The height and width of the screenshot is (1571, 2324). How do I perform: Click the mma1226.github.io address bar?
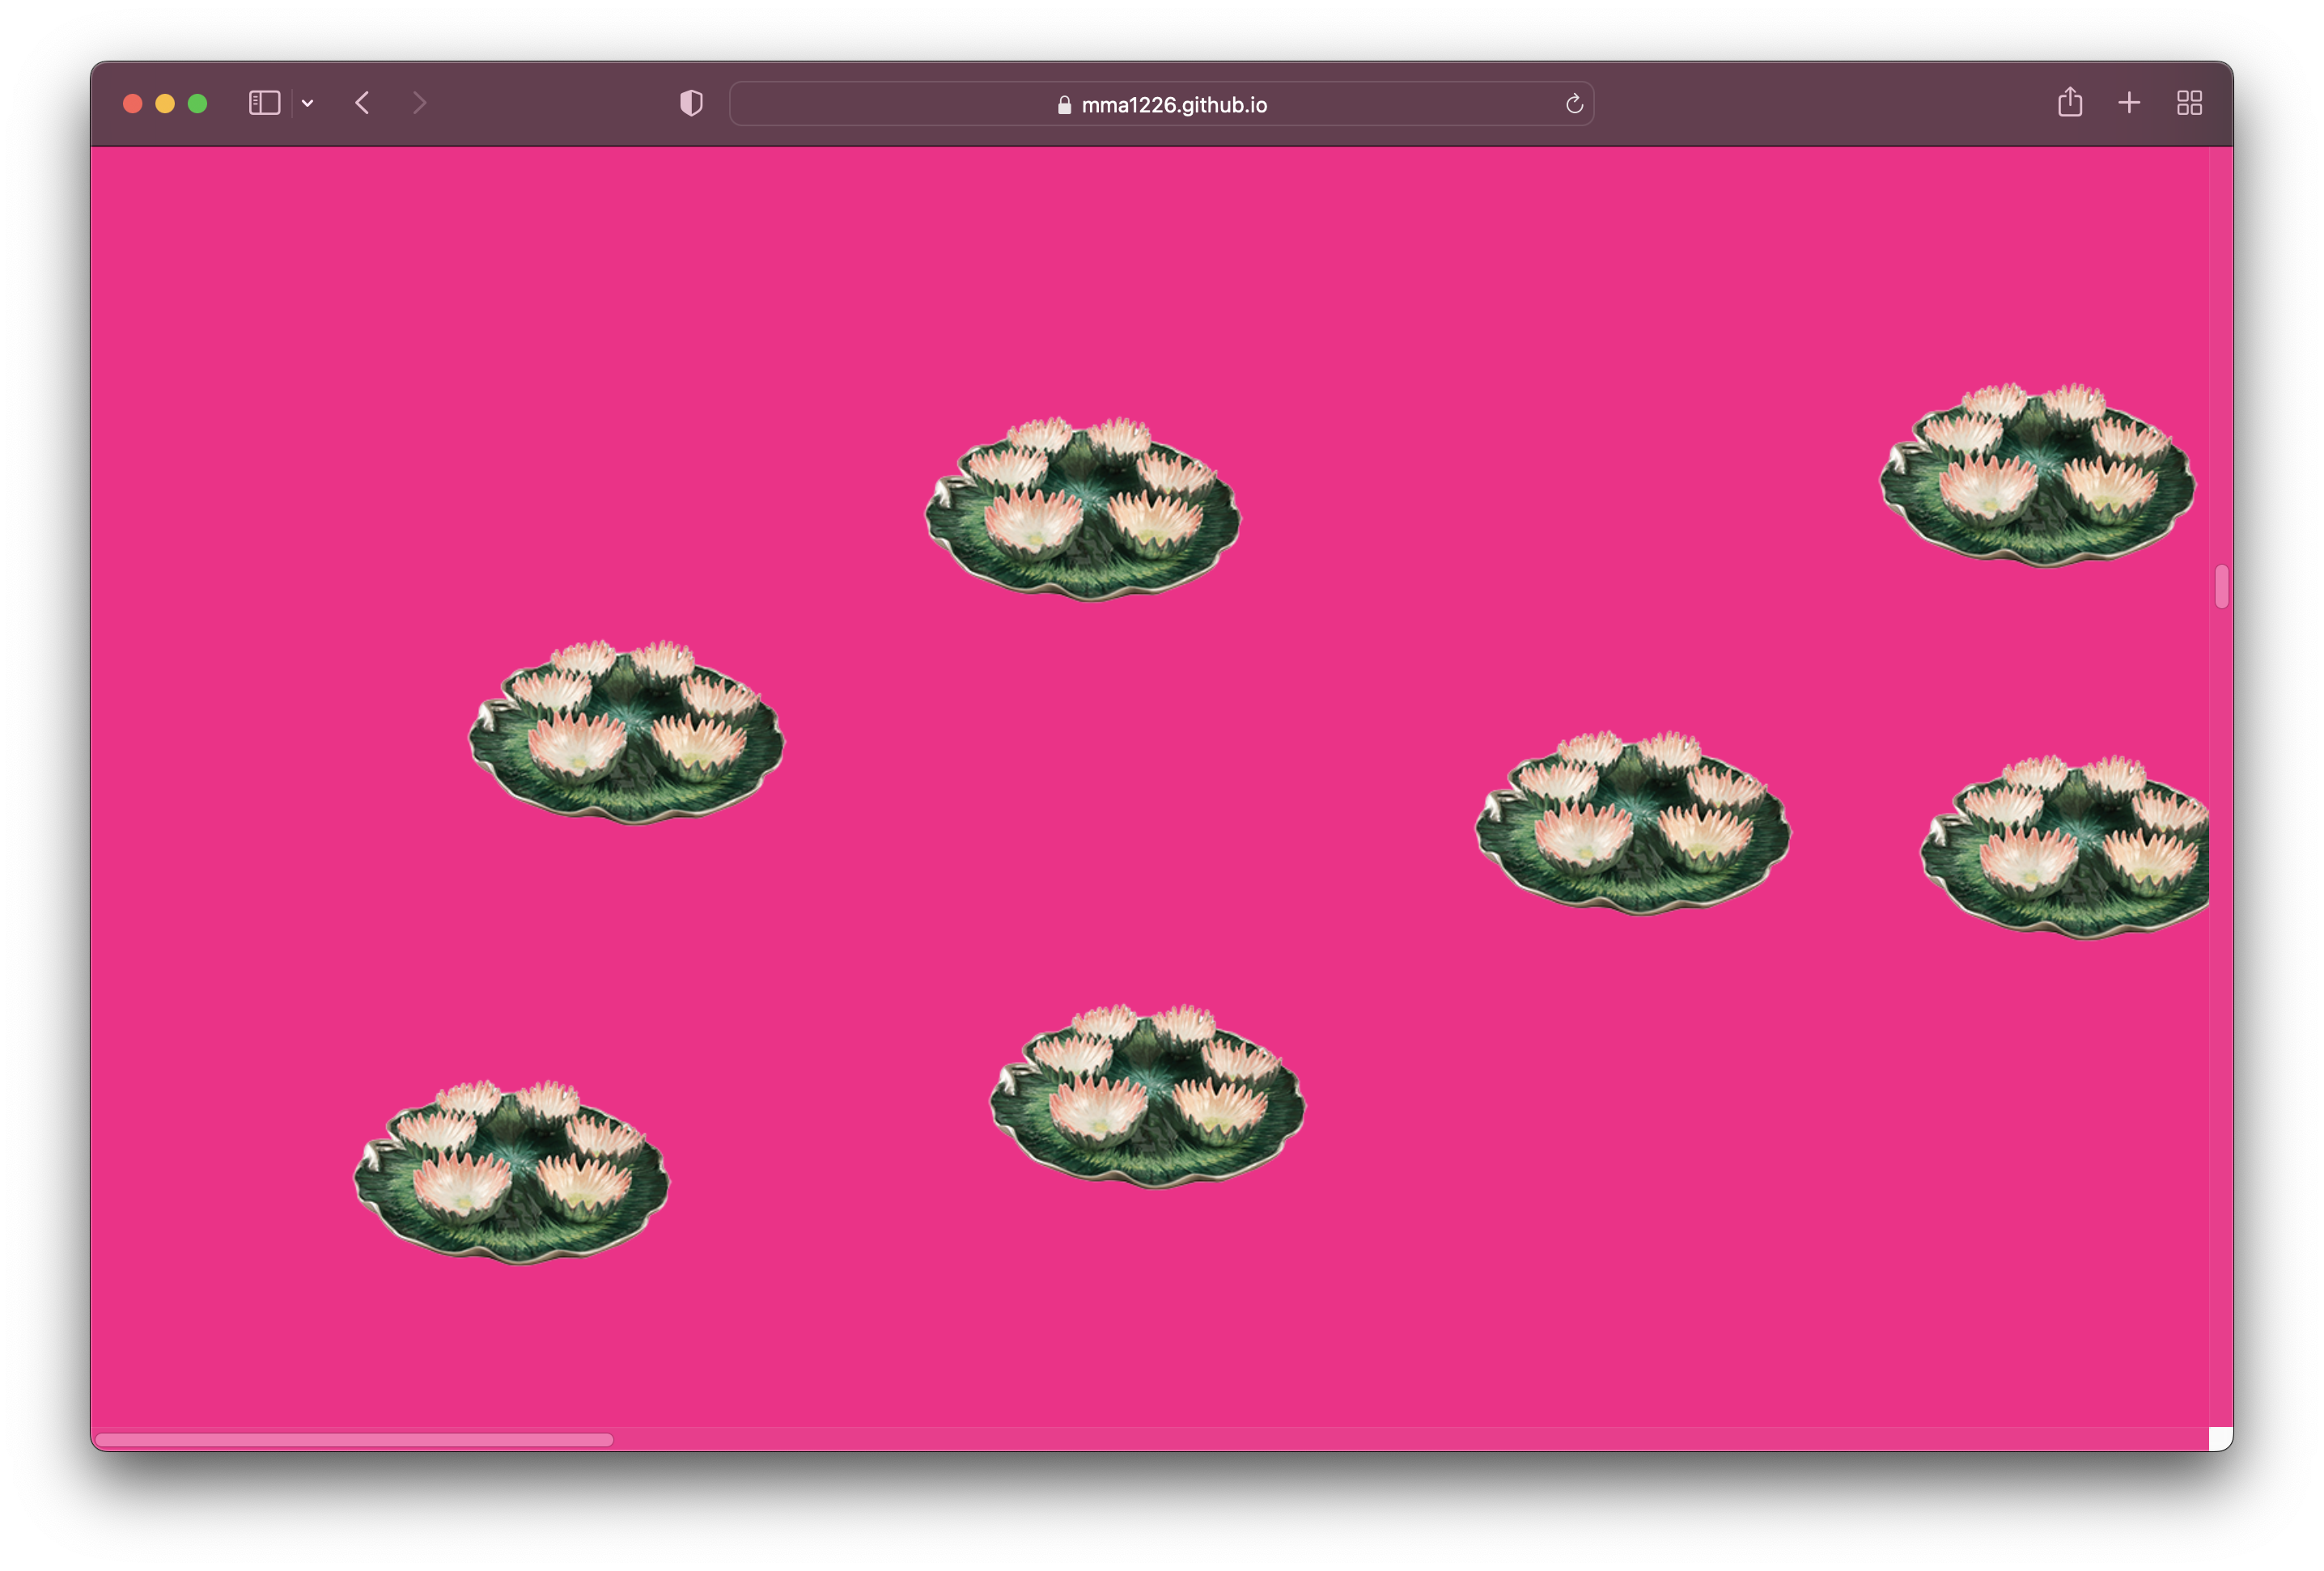point(1161,104)
